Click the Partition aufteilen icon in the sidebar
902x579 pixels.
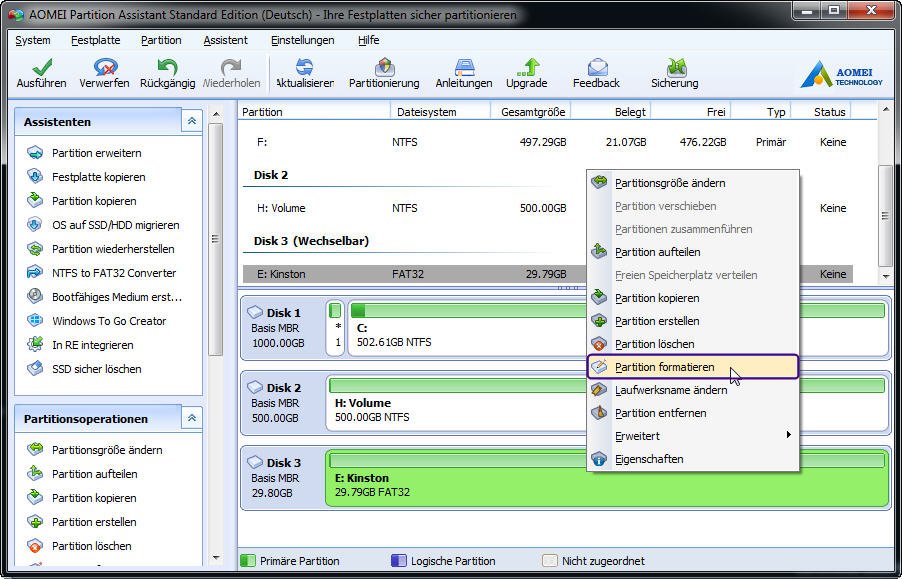[35, 474]
